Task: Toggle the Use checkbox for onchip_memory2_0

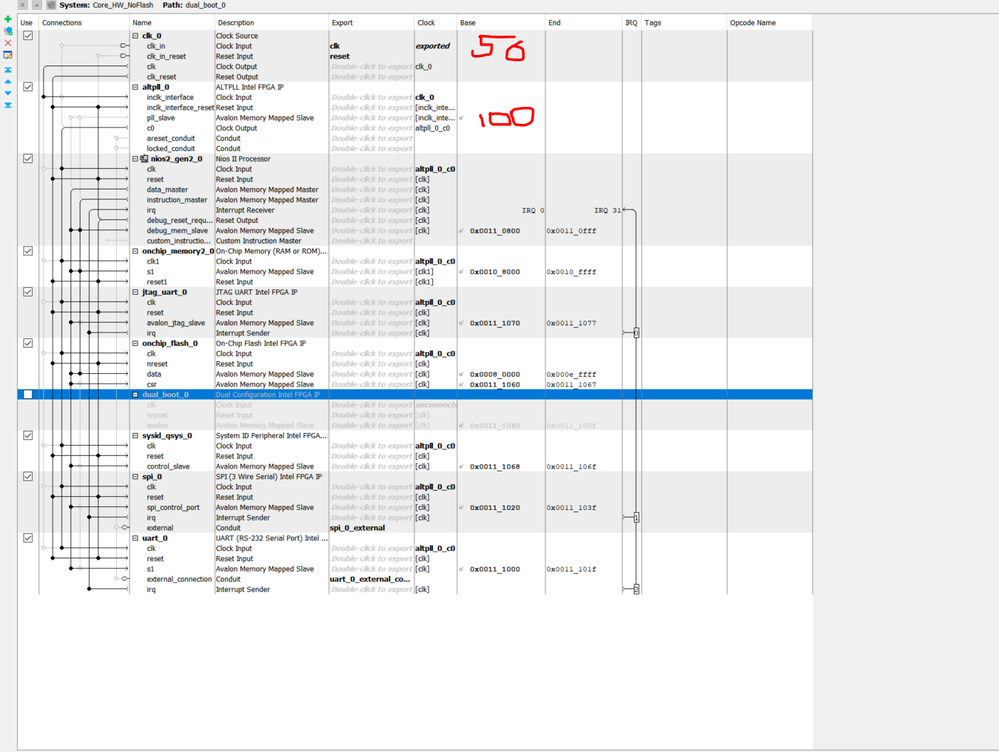Action: [28, 251]
